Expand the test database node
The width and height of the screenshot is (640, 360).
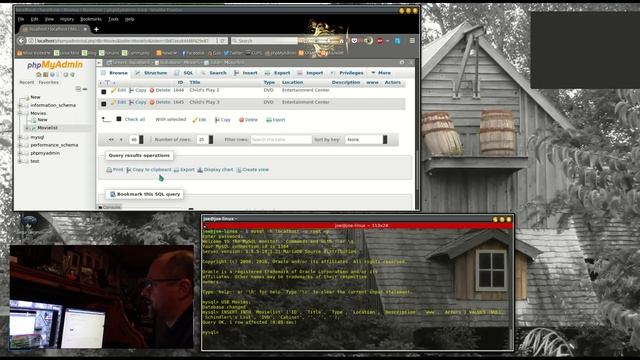click(20, 161)
